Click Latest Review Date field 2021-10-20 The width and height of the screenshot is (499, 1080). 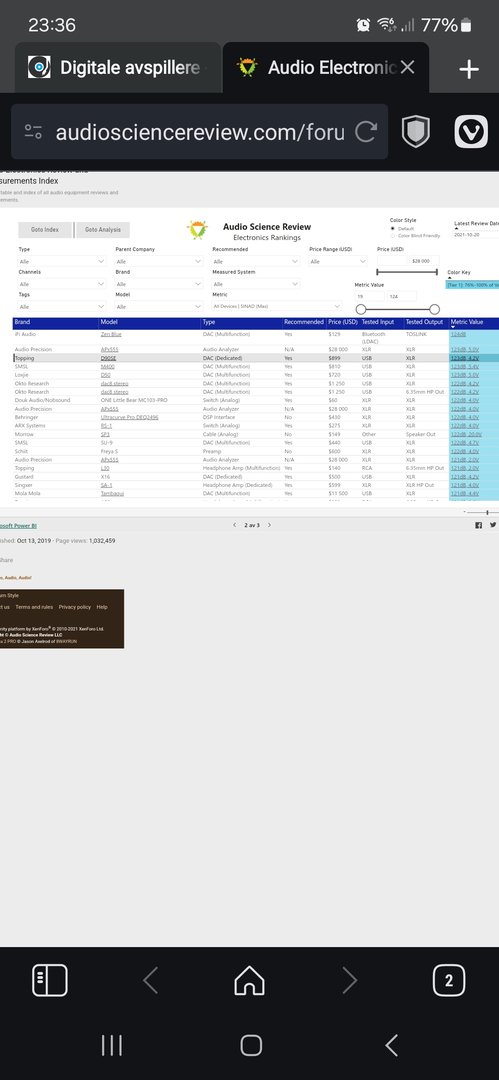click(476, 235)
